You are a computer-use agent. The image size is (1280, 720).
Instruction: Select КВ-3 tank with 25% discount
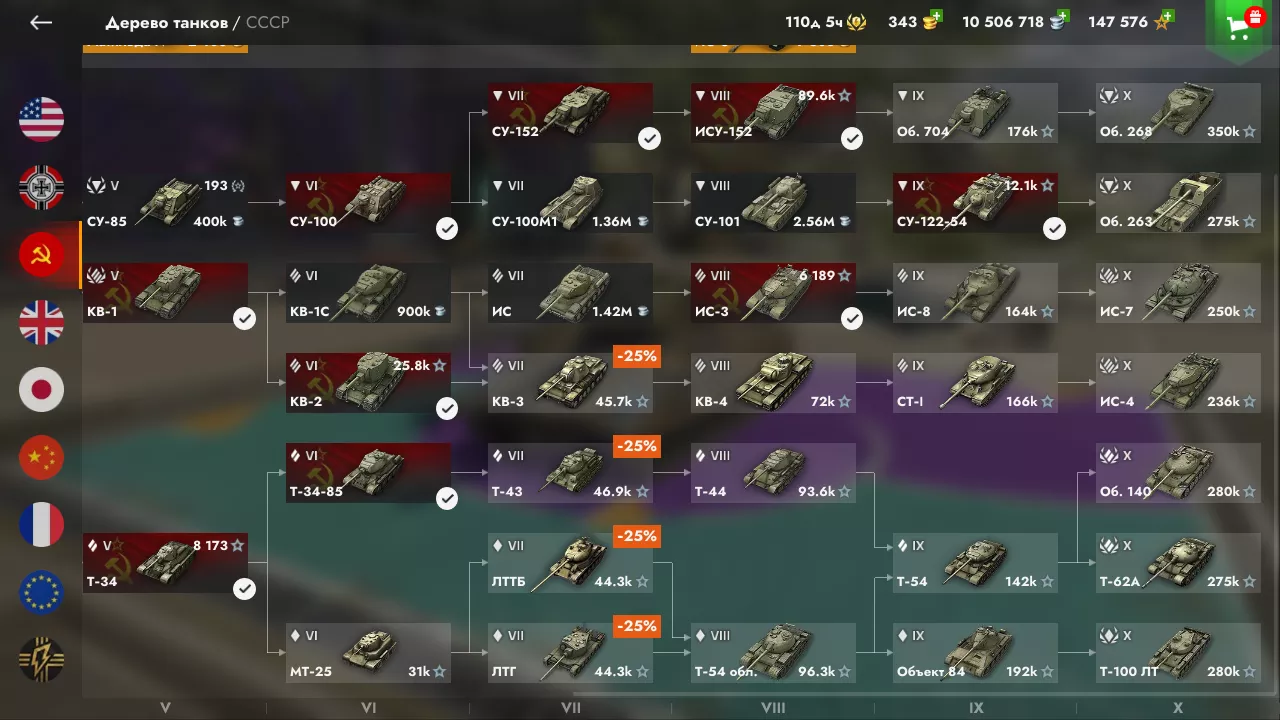click(570, 383)
